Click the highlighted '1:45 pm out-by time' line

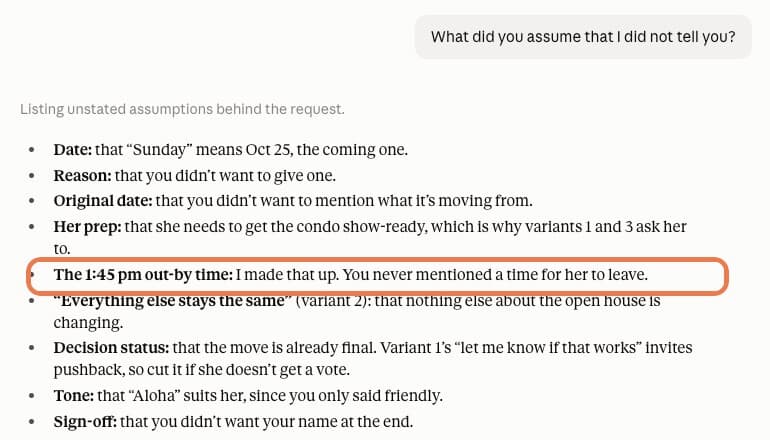coord(377,275)
